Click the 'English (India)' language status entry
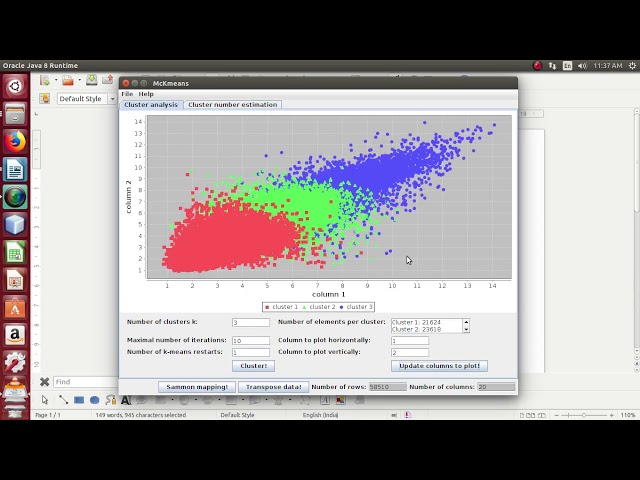Image resolution: width=640 pixels, height=480 pixels. point(320,415)
